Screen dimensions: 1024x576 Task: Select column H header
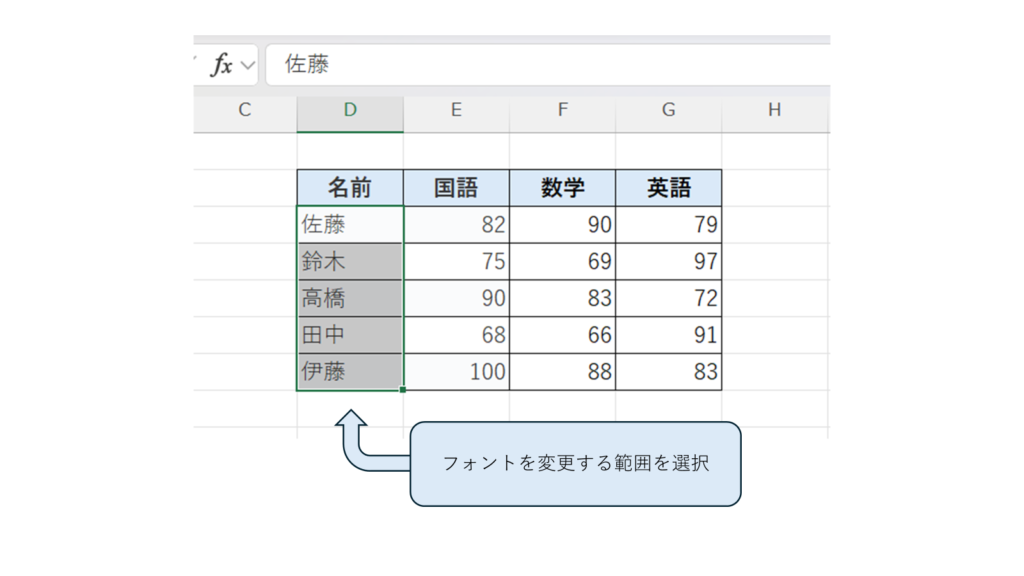click(774, 111)
